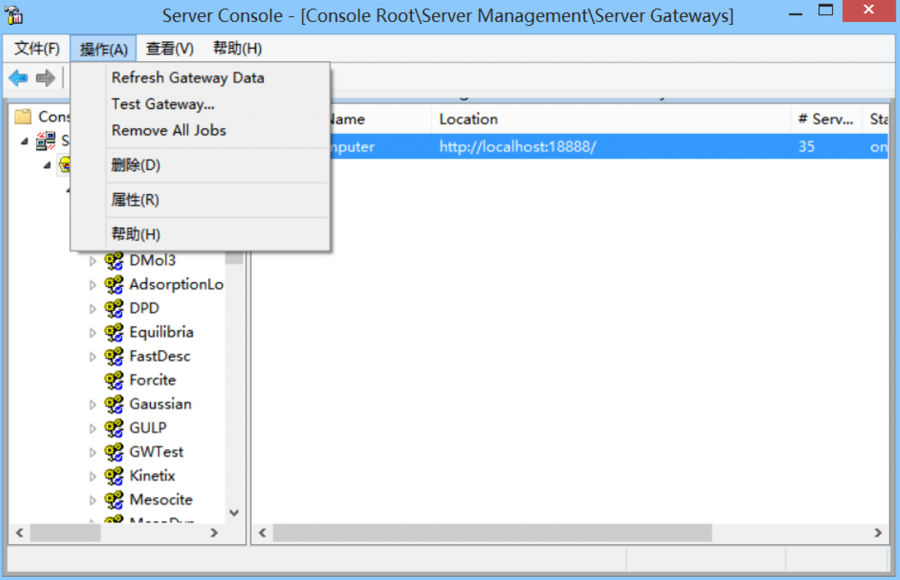Choose Test Gateway... menu entry

200,104
